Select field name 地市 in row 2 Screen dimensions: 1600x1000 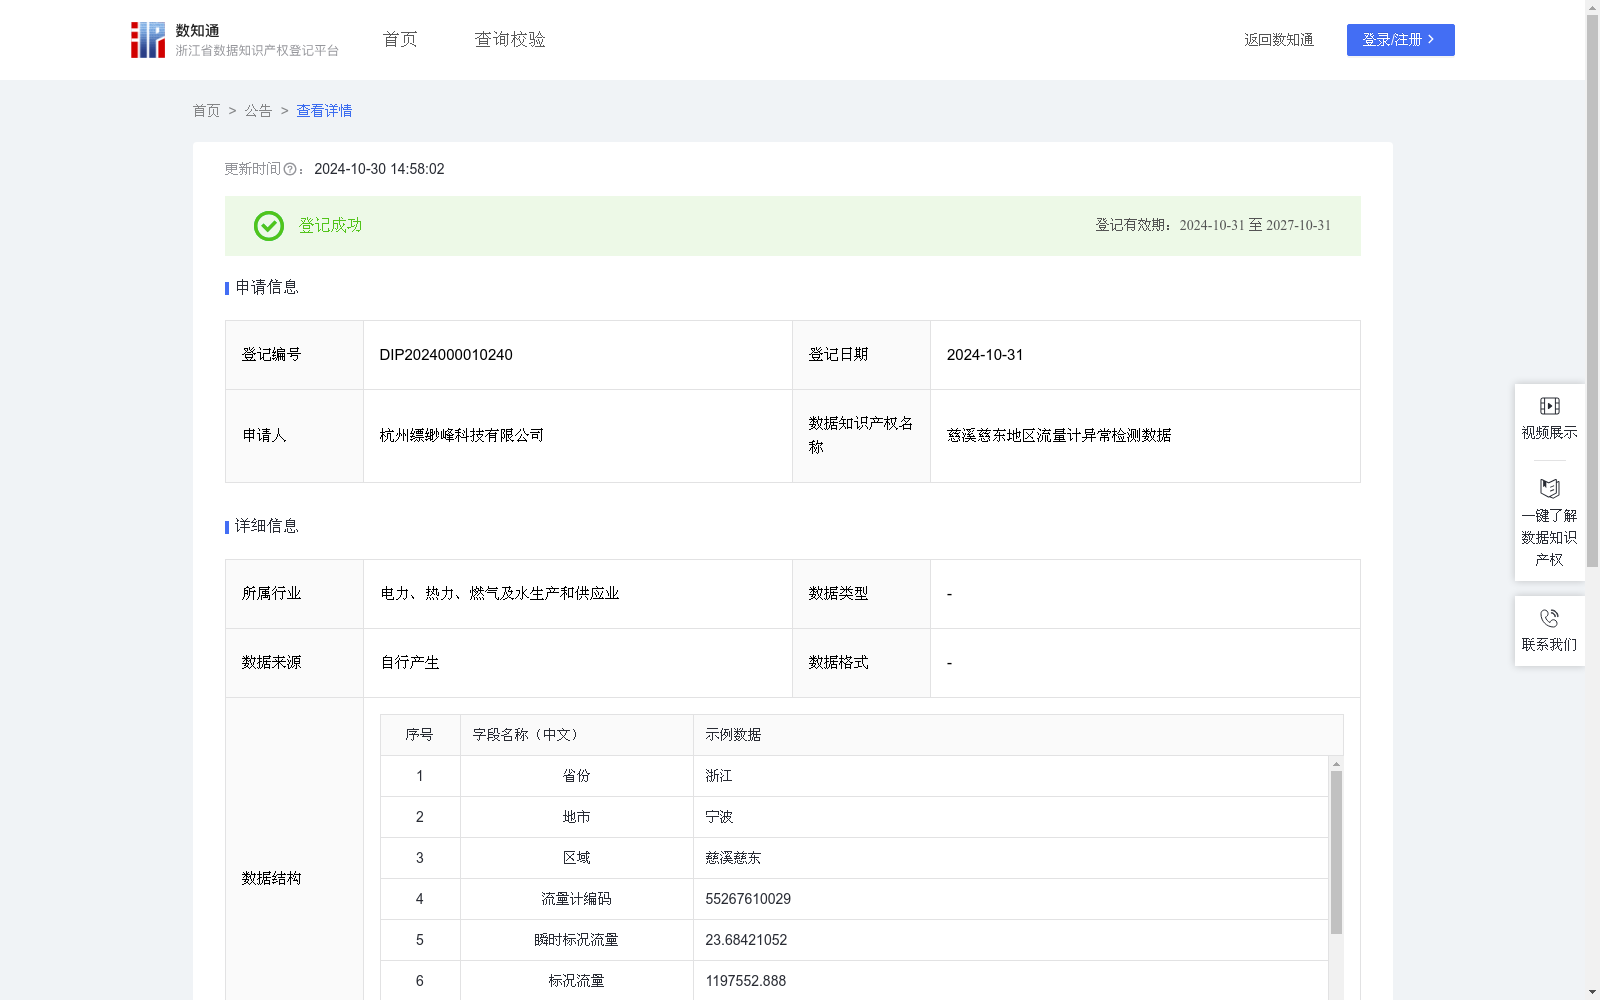click(x=577, y=817)
